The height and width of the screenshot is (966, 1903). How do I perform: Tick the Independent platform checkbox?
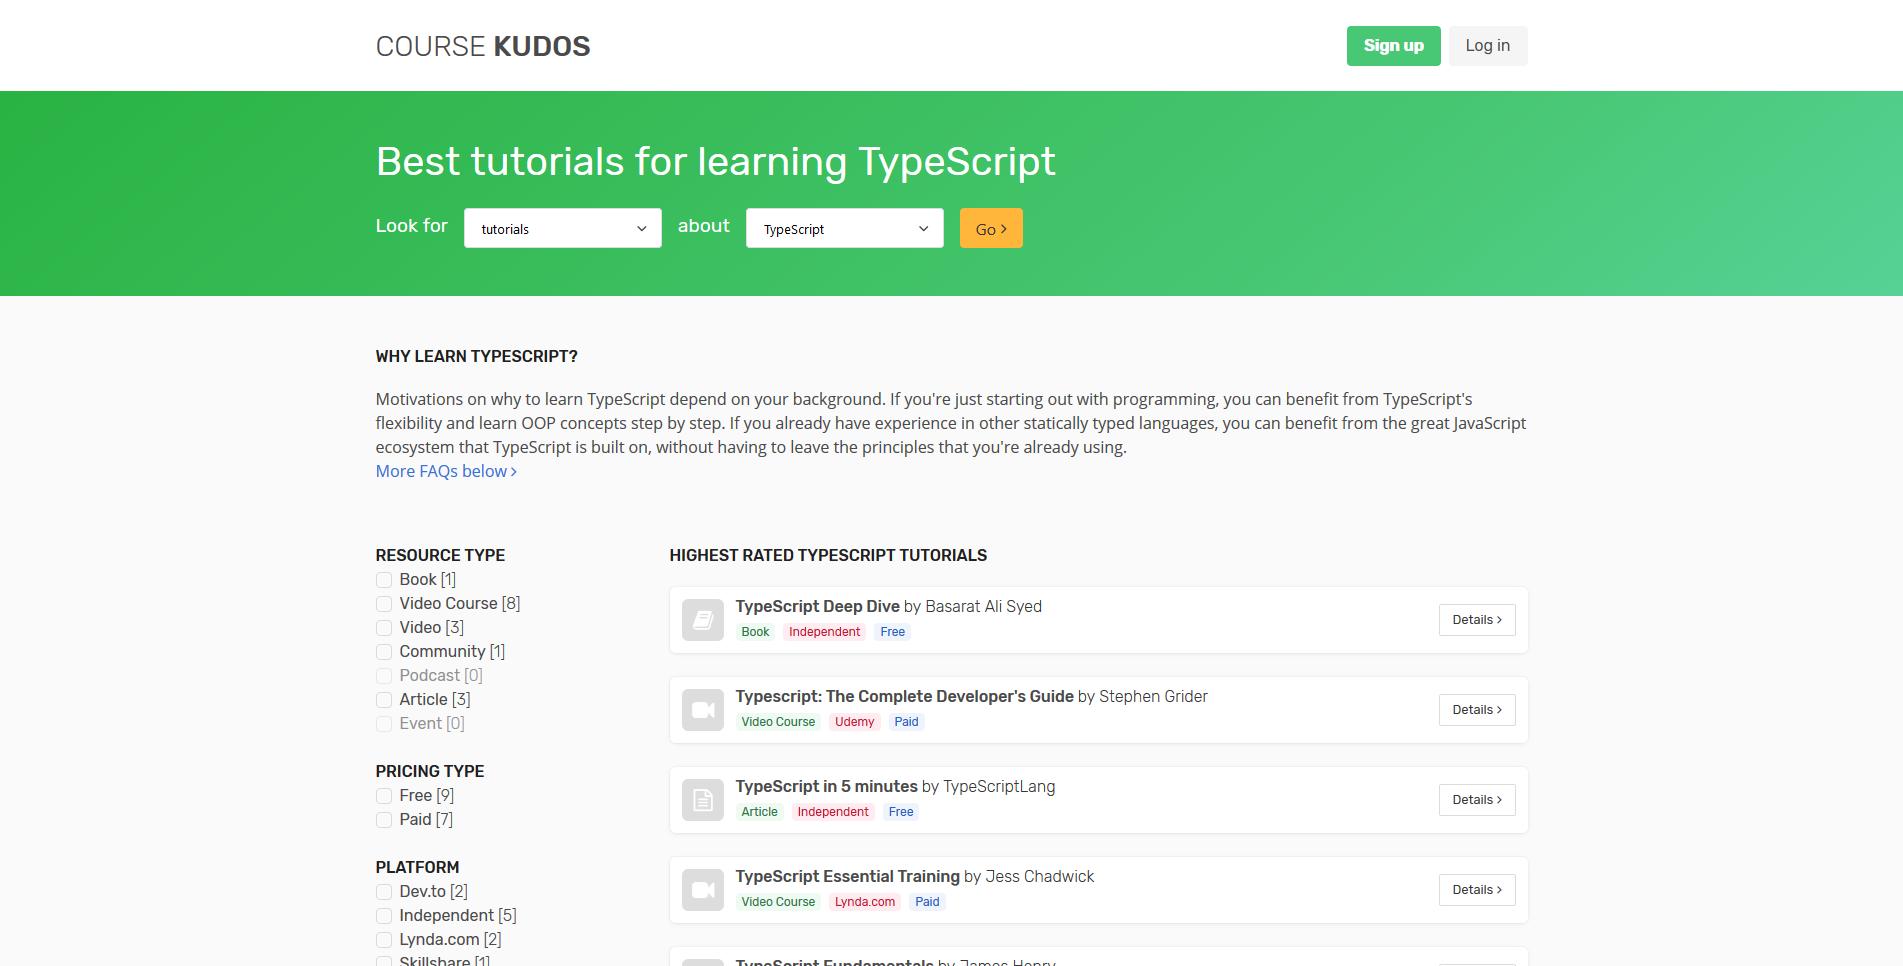[x=384, y=916]
